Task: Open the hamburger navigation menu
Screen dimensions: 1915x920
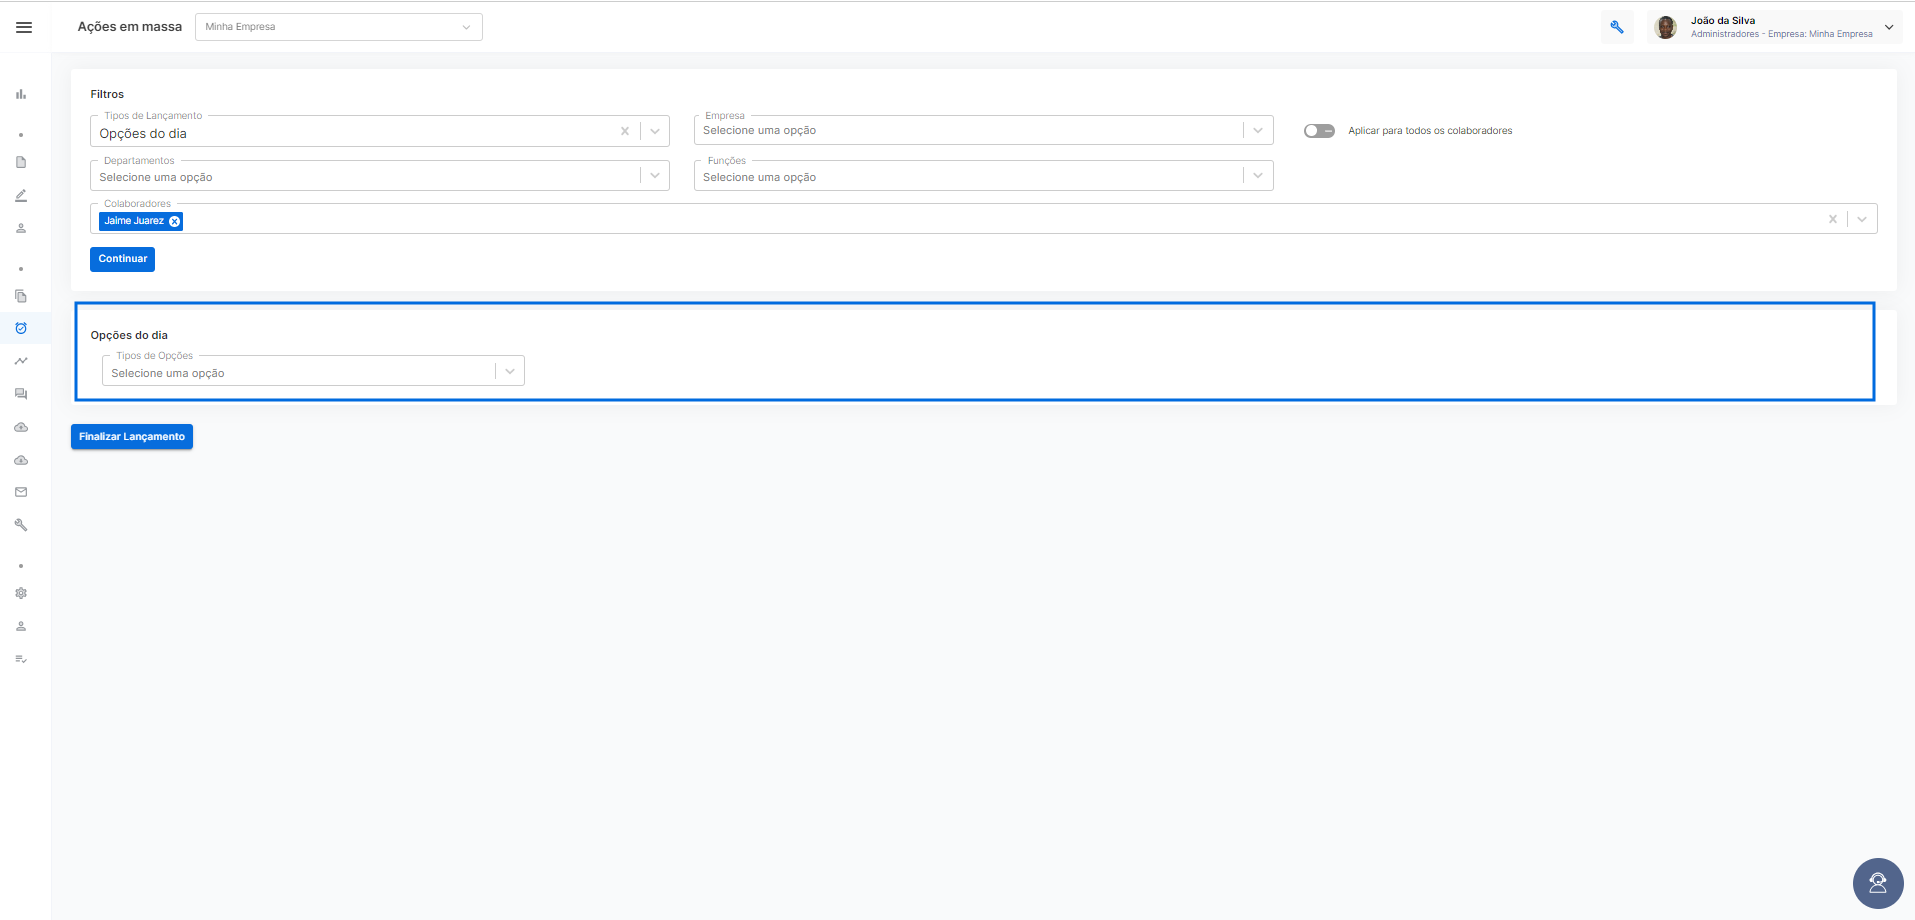Action: coord(24,27)
